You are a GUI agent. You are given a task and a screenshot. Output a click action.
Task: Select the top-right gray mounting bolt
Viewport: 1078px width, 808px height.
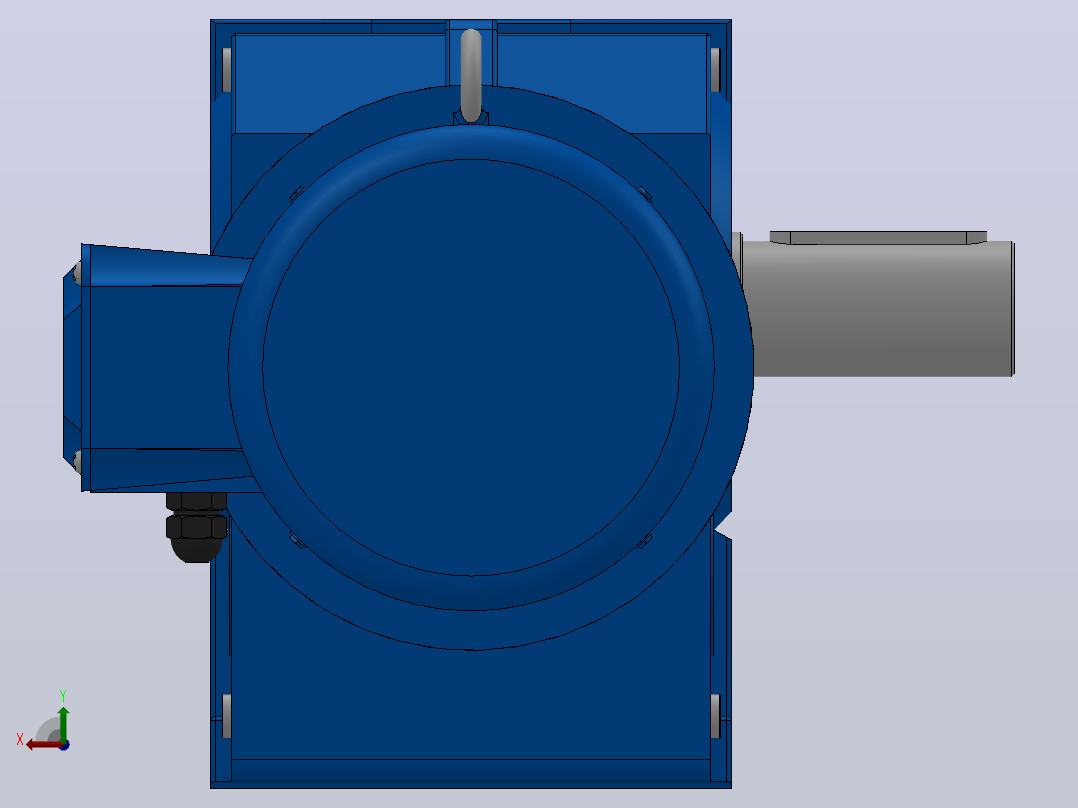point(715,69)
